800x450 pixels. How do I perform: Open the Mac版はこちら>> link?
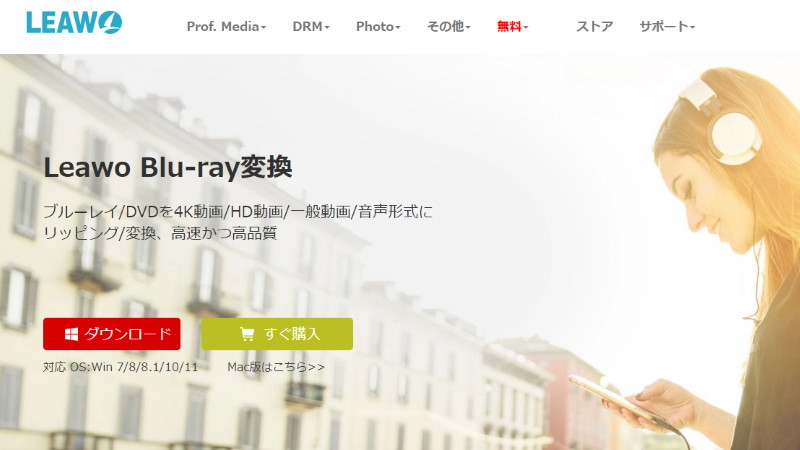pos(276,367)
